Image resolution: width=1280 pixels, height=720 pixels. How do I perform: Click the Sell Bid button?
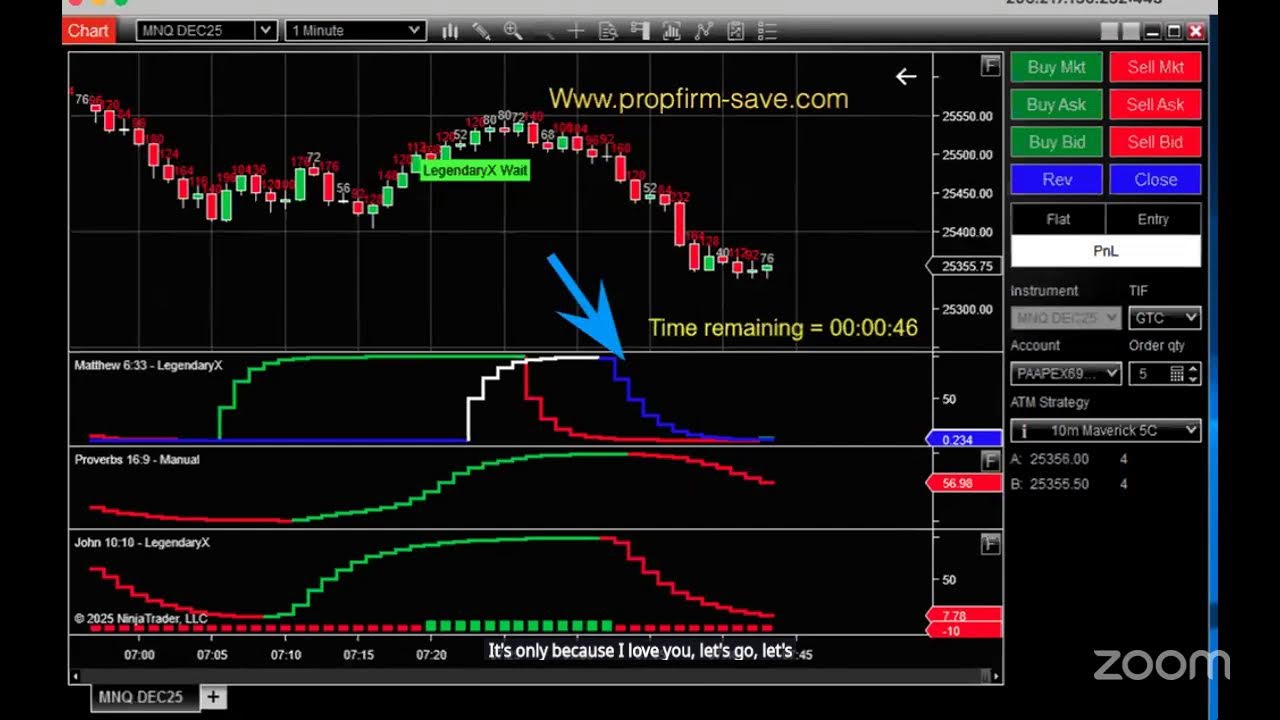coord(1155,142)
